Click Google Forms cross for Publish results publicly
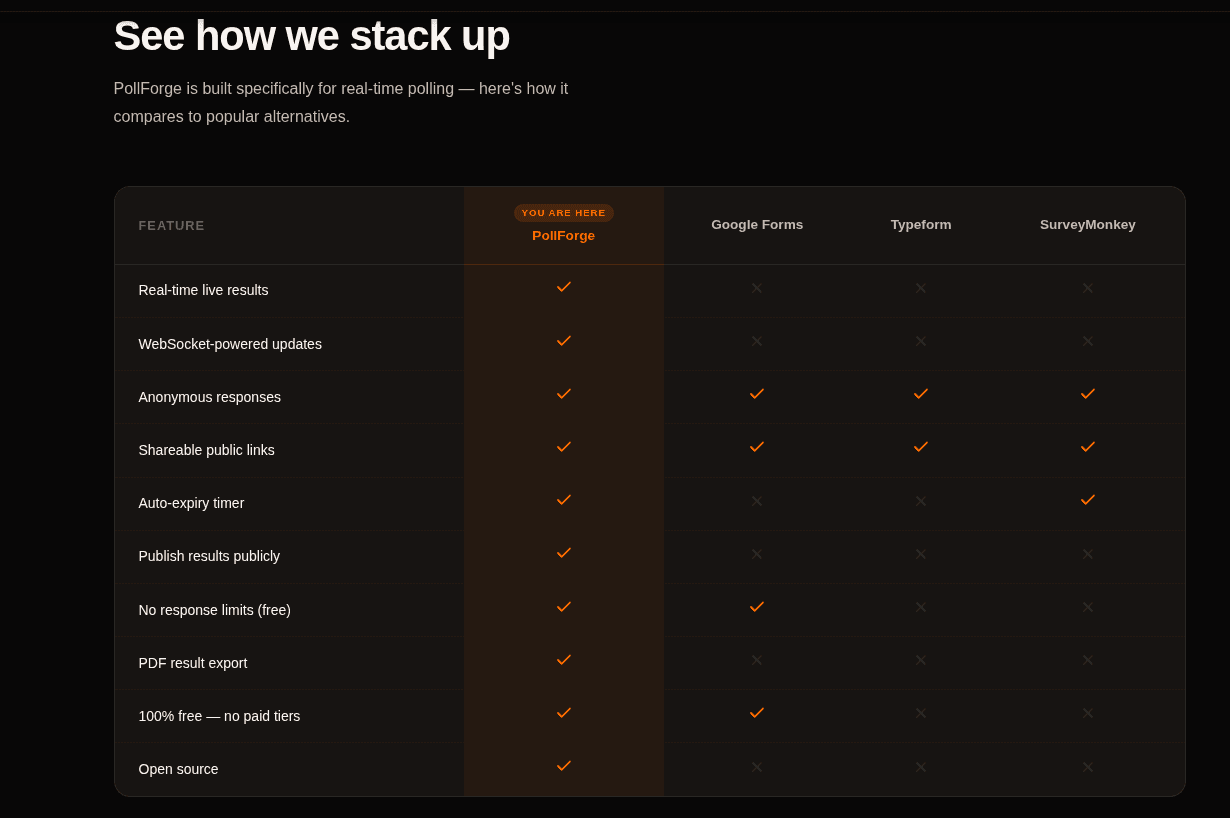The width and height of the screenshot is (1230, 818). (x=757, y=554)
